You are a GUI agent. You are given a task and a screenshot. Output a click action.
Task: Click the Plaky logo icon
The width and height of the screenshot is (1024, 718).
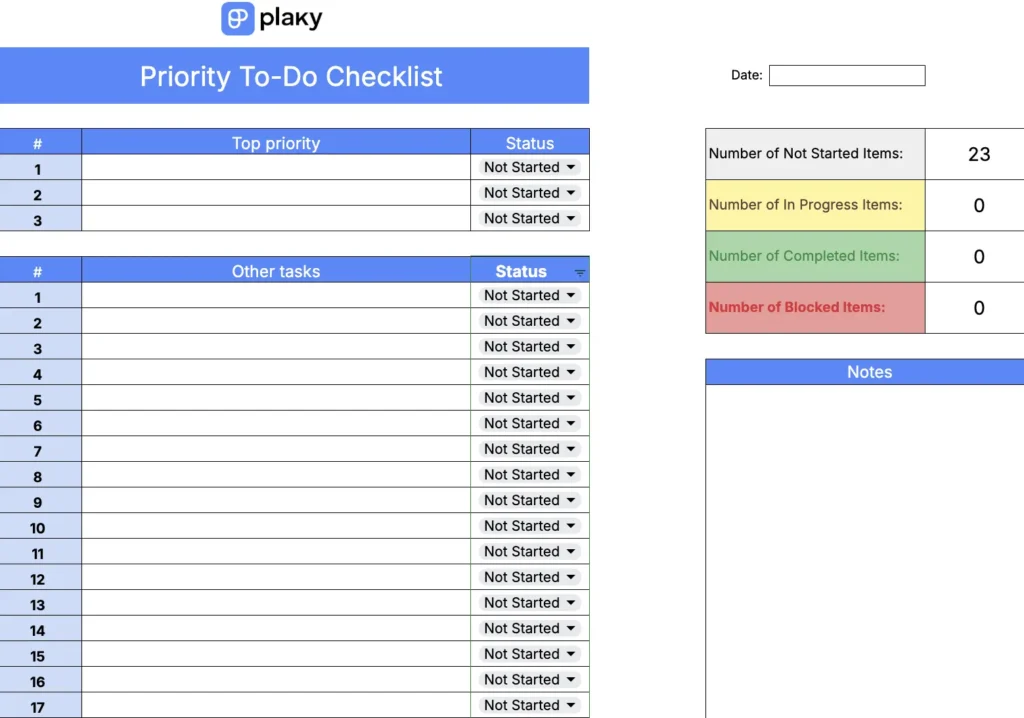pos(238,18)
